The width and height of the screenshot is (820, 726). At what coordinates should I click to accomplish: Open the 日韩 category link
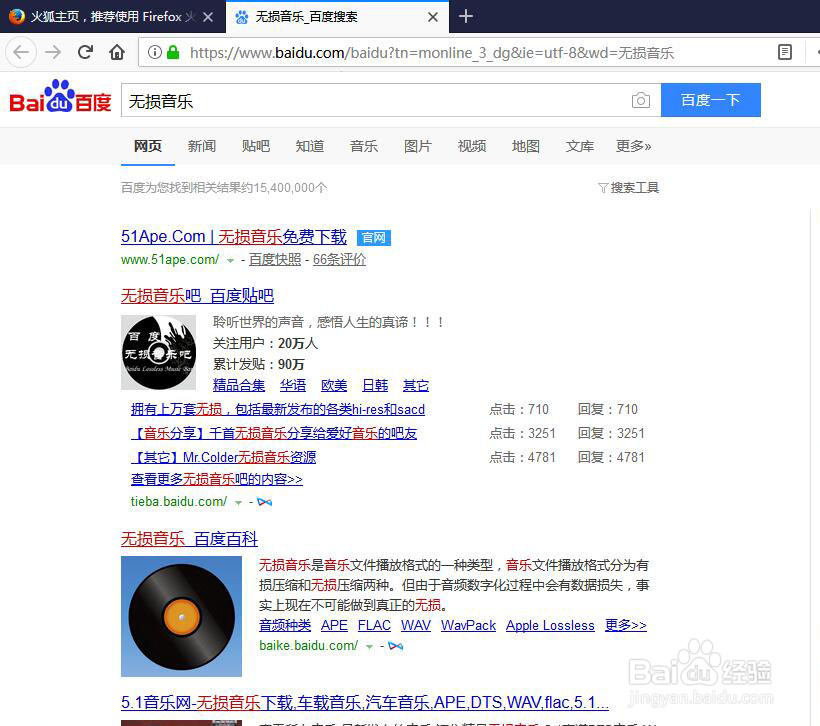coord(375,385)
